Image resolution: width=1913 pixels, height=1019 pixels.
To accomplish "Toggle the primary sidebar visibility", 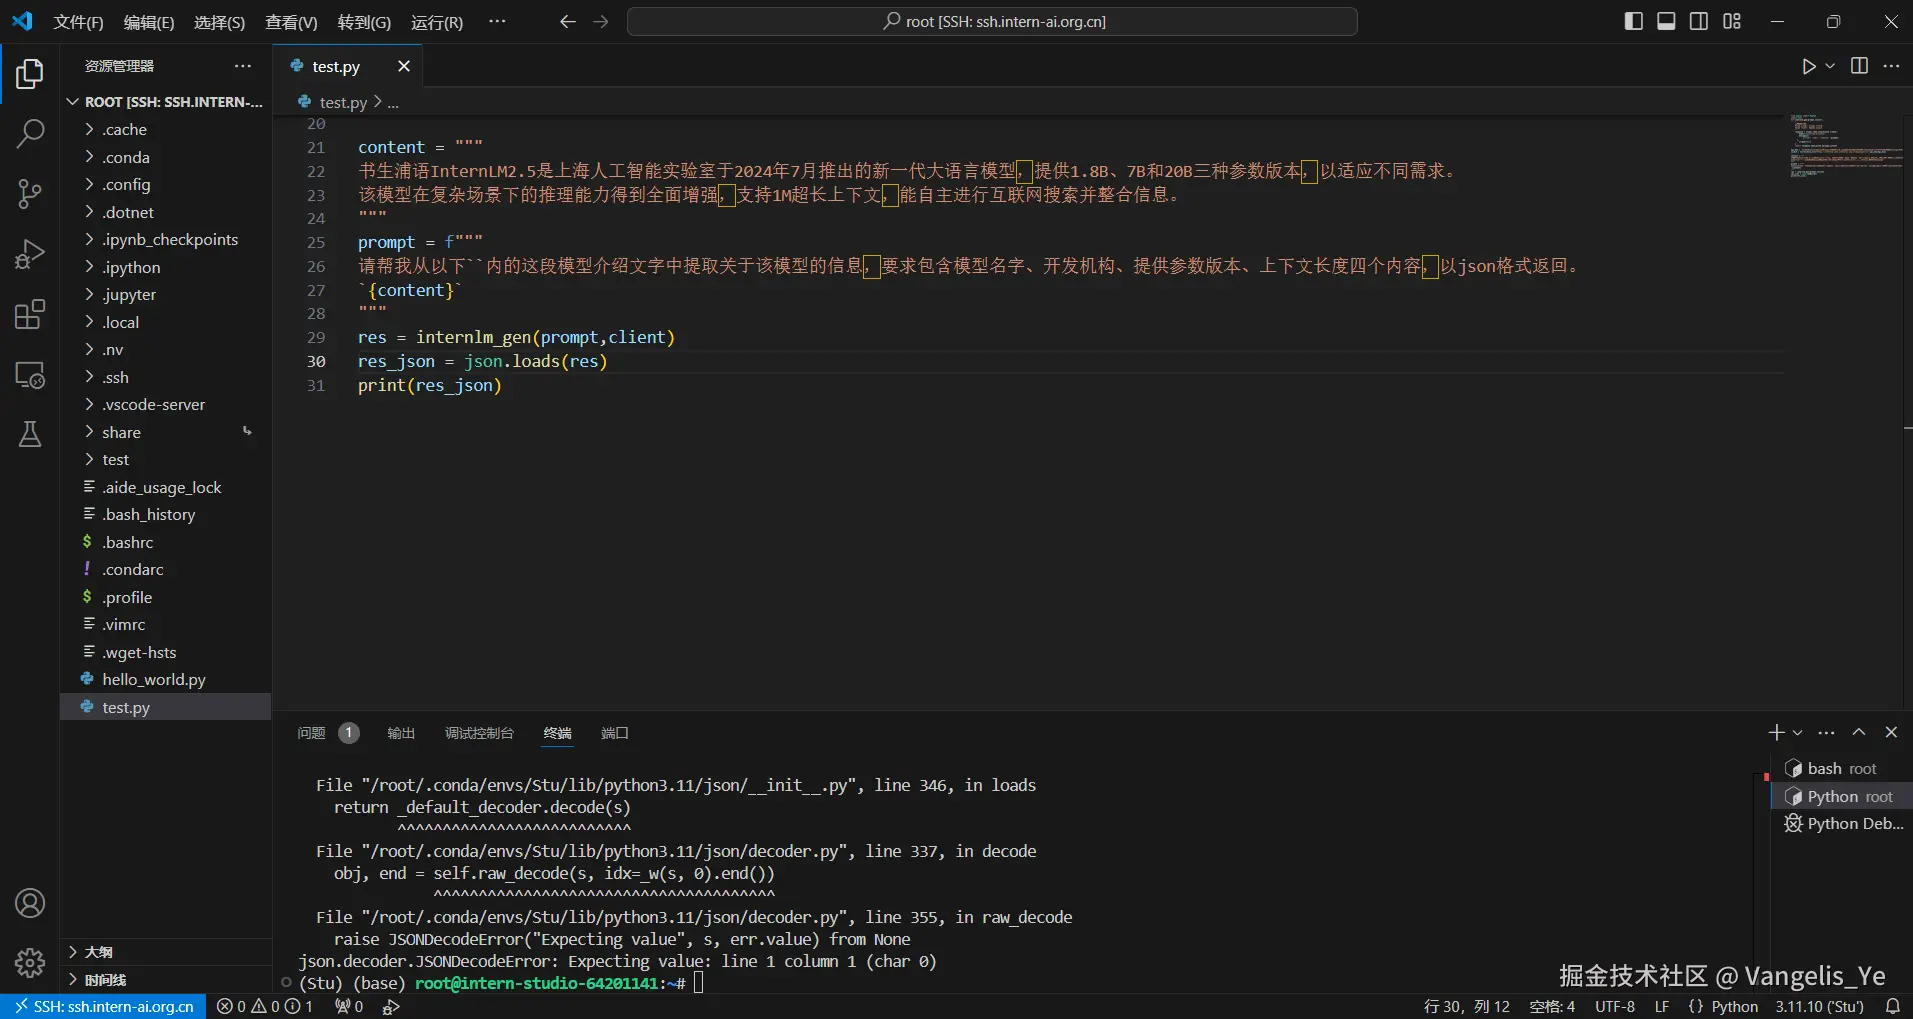I will 1633,21.
